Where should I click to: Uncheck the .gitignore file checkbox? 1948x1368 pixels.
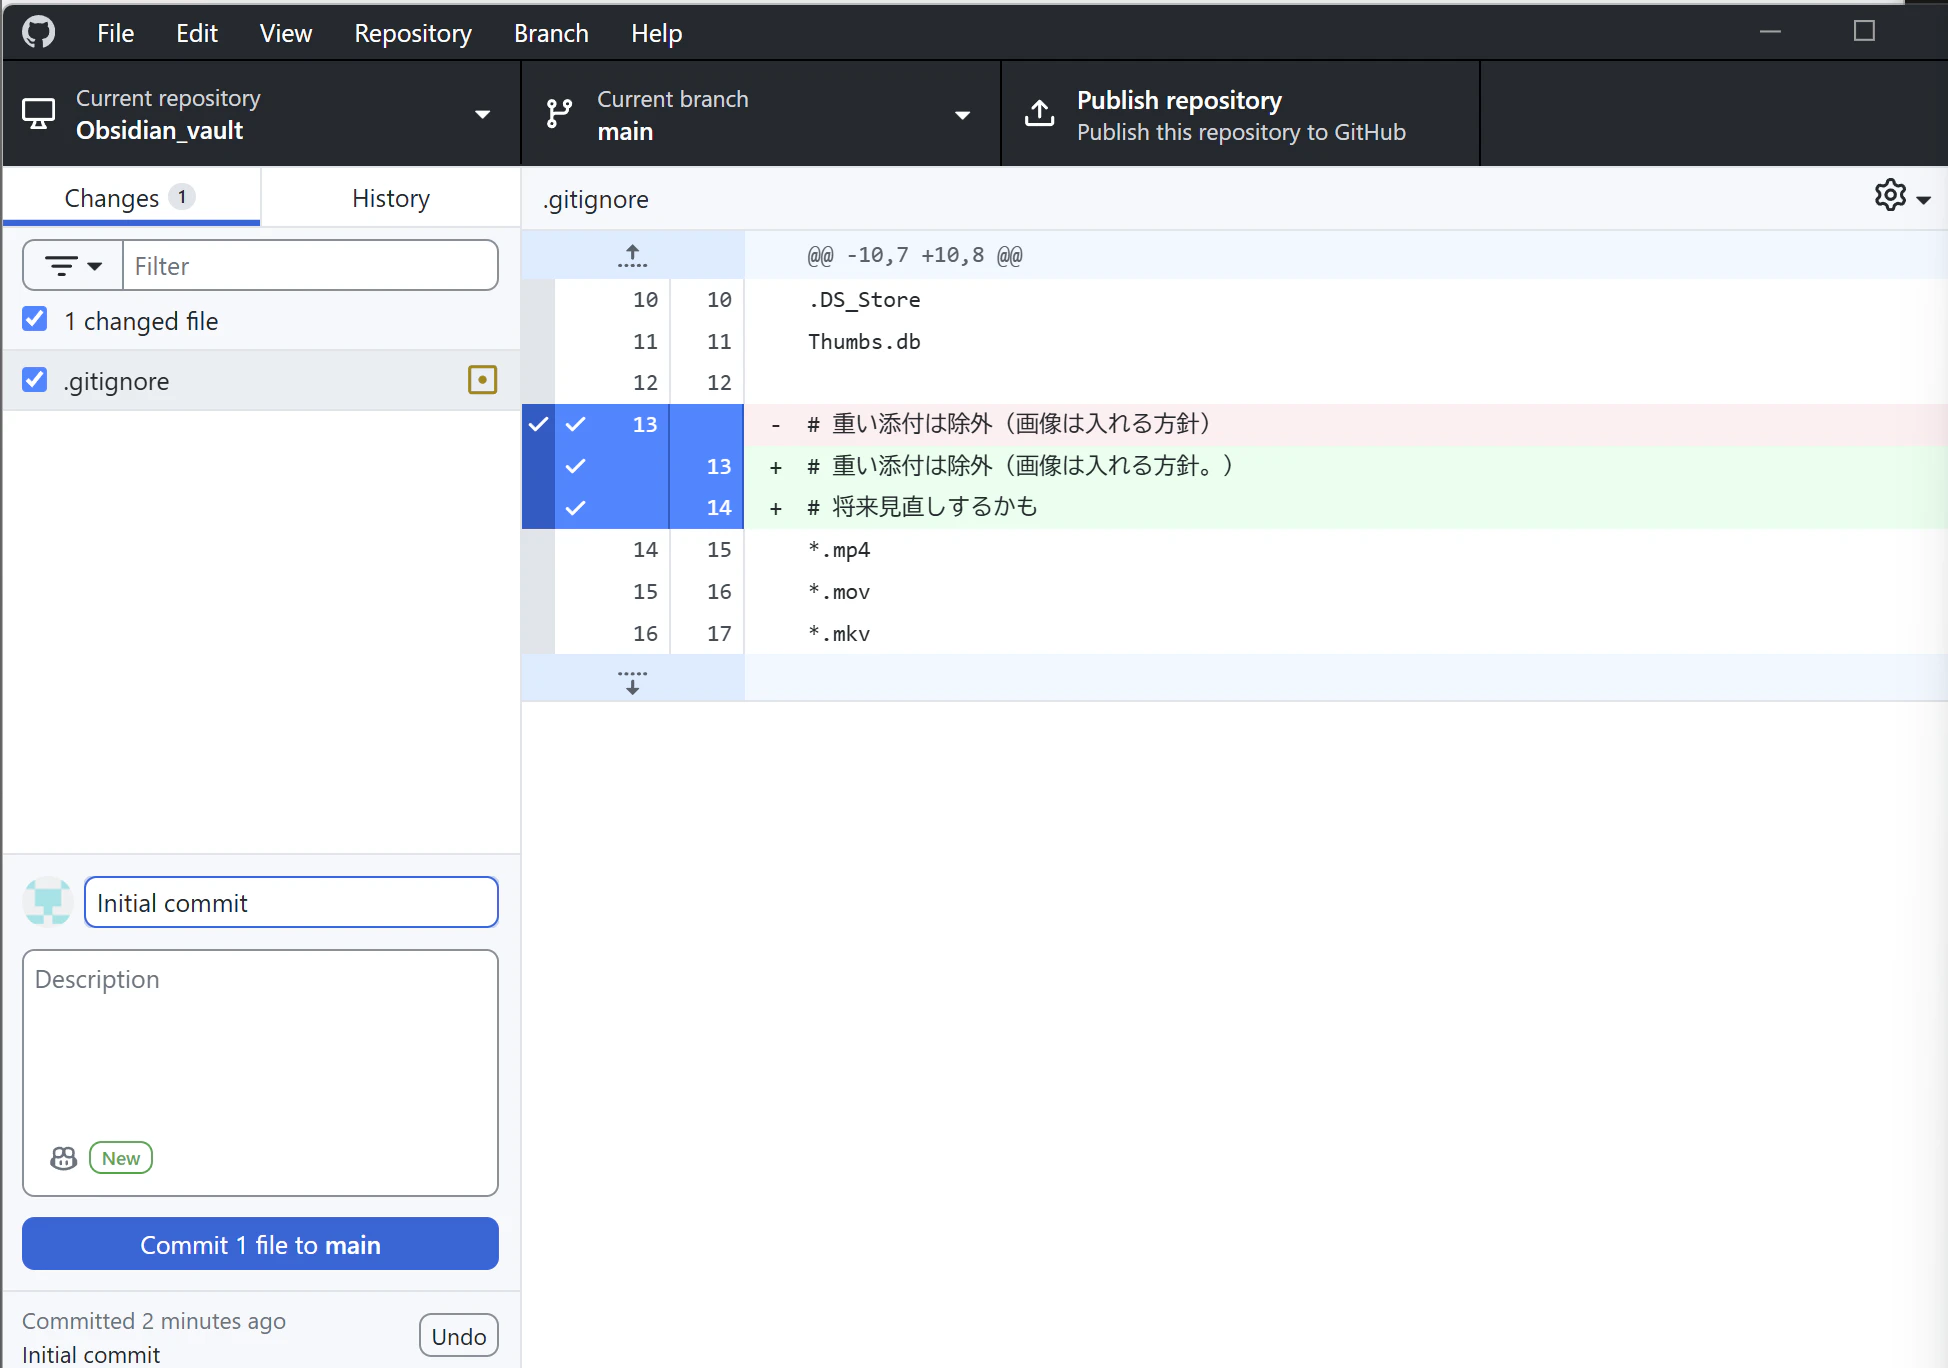[35, 380]
